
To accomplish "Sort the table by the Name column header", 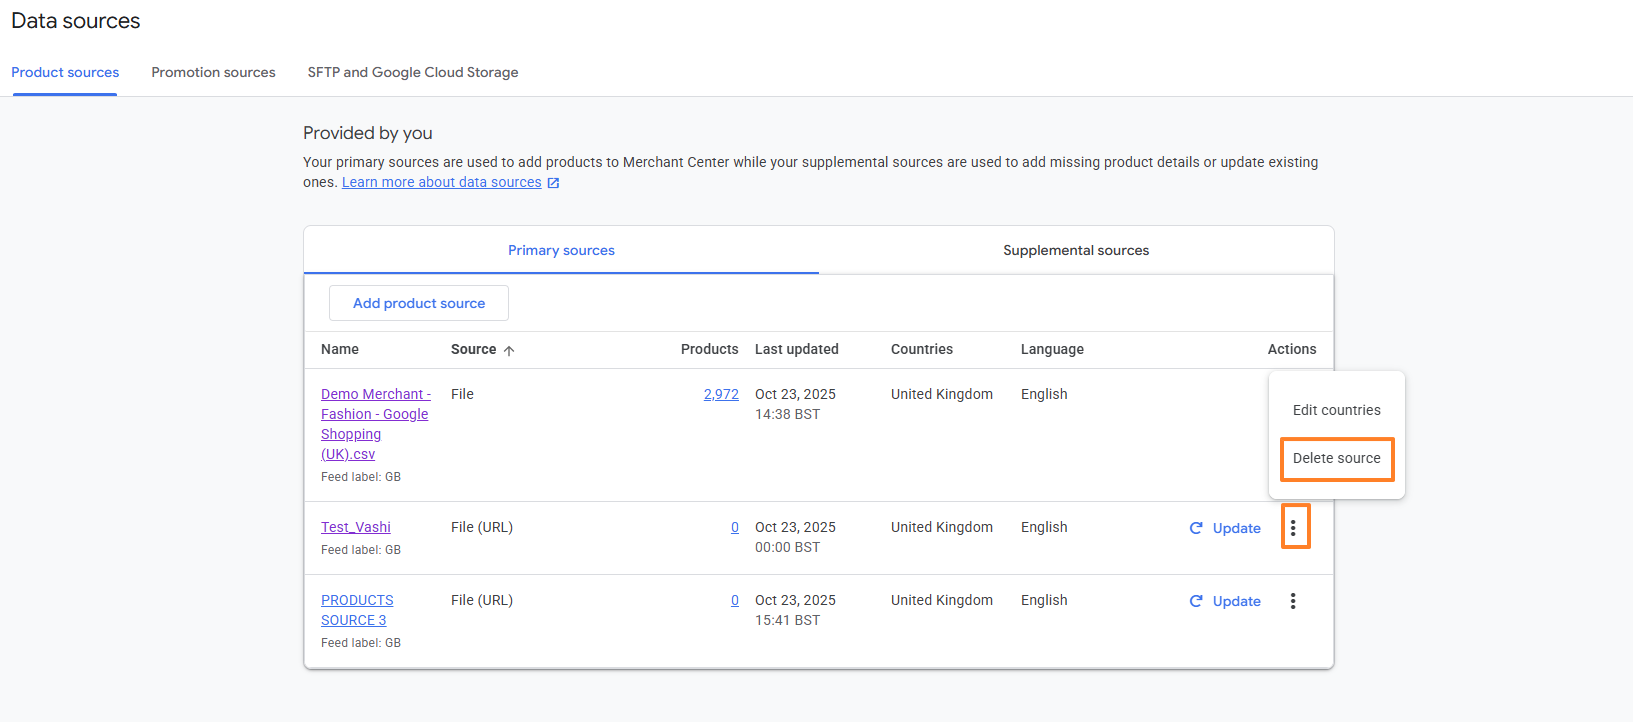I will click(x=340, y=349).
